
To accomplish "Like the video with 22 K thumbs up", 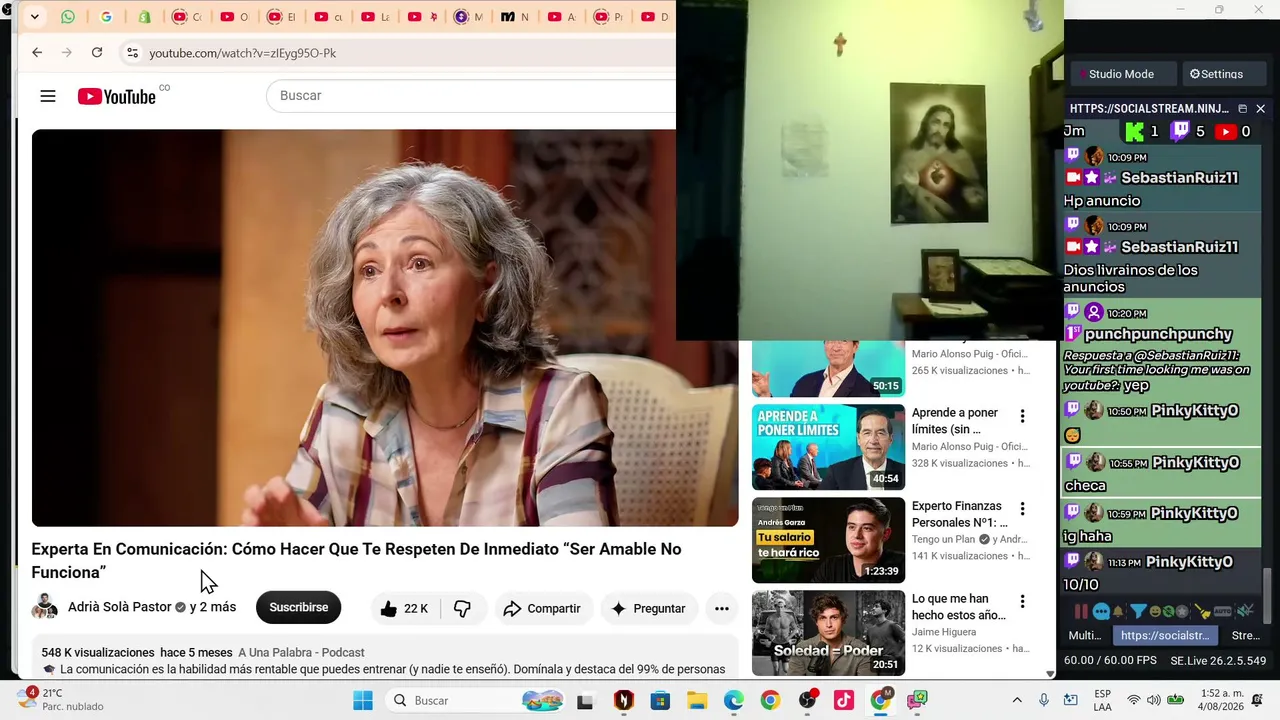I will (403, 608).
